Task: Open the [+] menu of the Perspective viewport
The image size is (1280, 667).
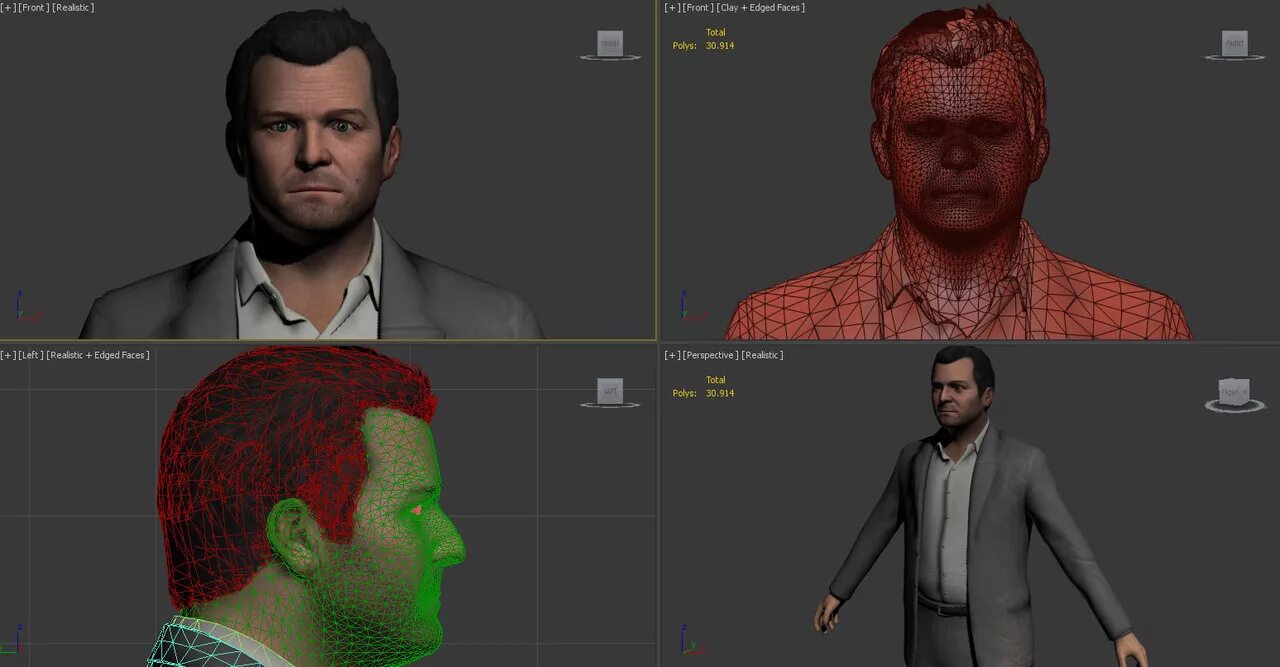Action: [672, 355]
